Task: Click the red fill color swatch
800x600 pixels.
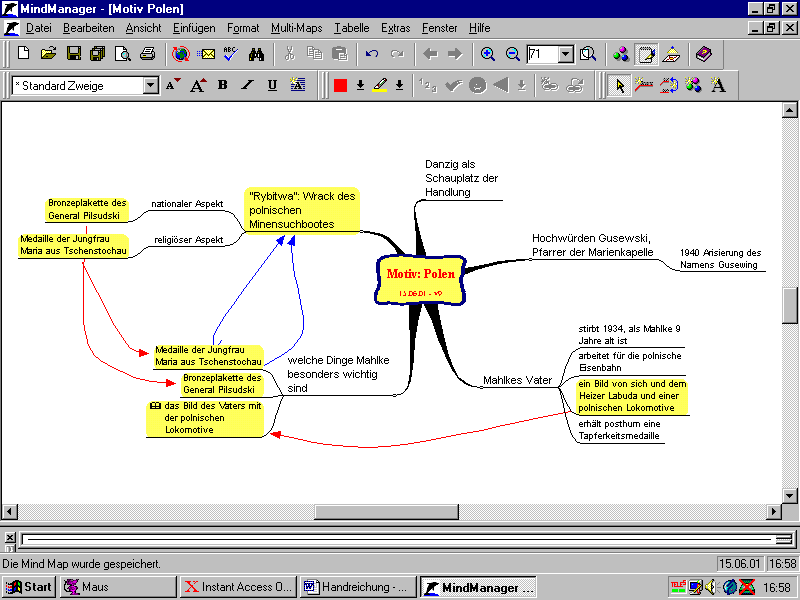Action: (x=340, y=86)
